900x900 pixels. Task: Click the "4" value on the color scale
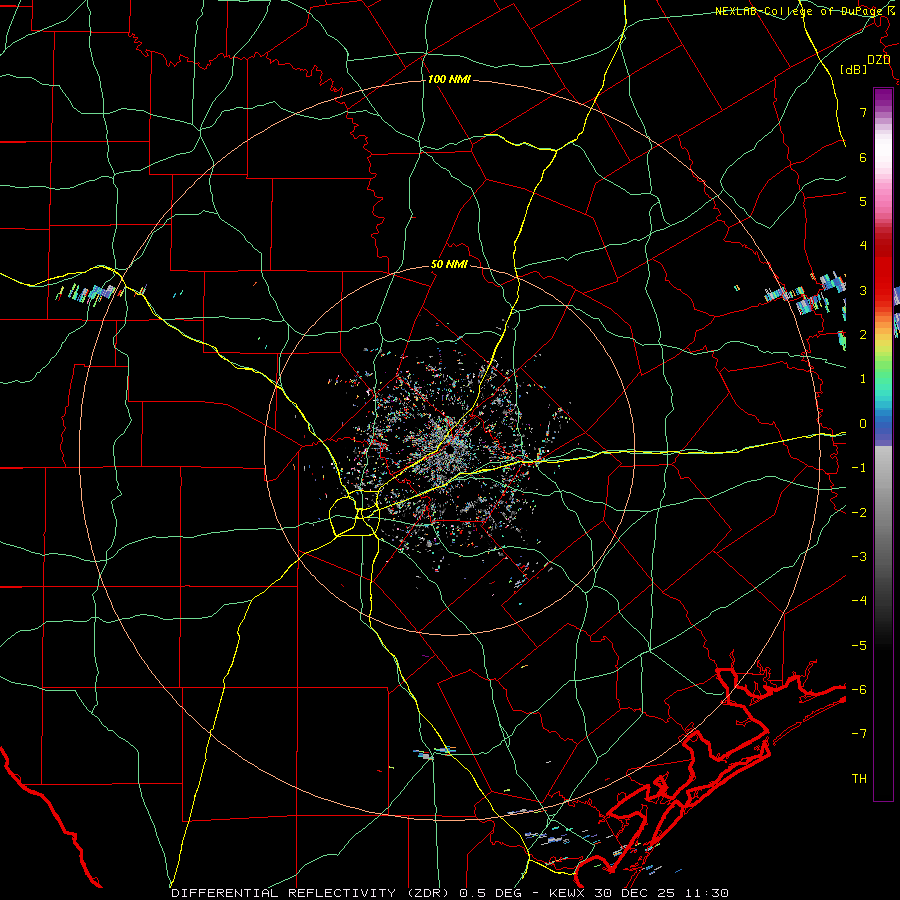[863, 246]
